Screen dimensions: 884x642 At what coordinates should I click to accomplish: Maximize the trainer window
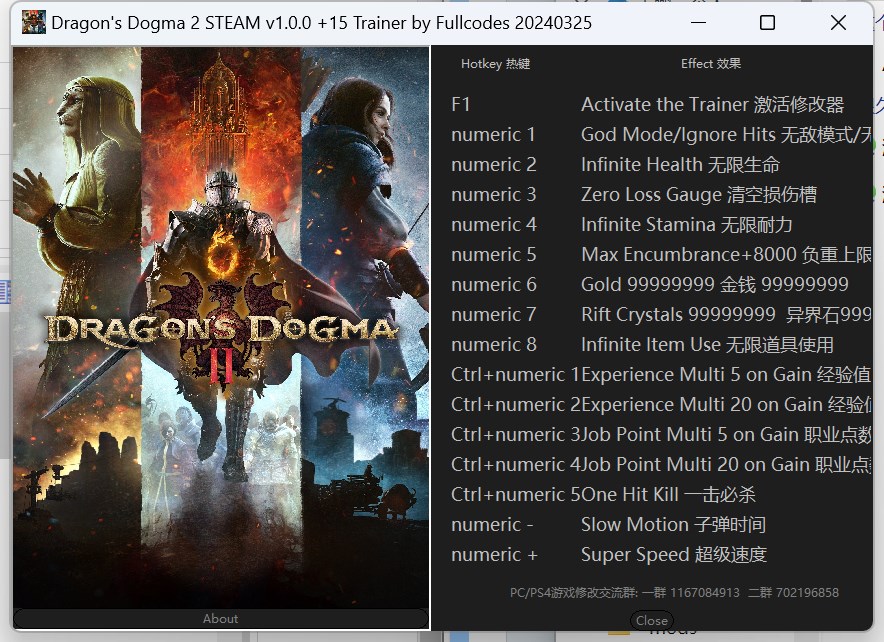pos(767,23)
